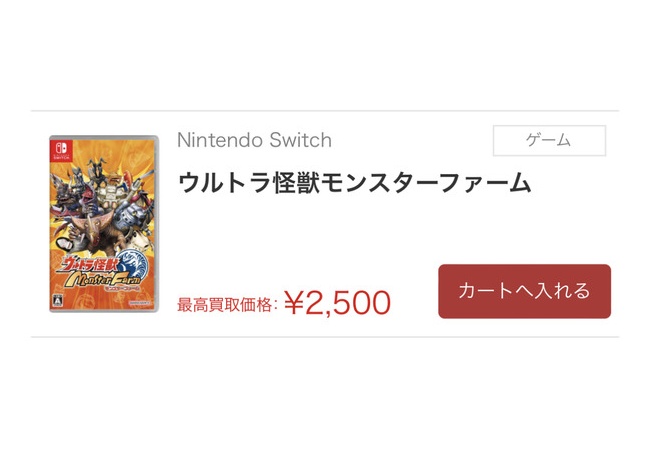Click the word モンスターファーム in title

pyautogui.click(x=426, y=182)
